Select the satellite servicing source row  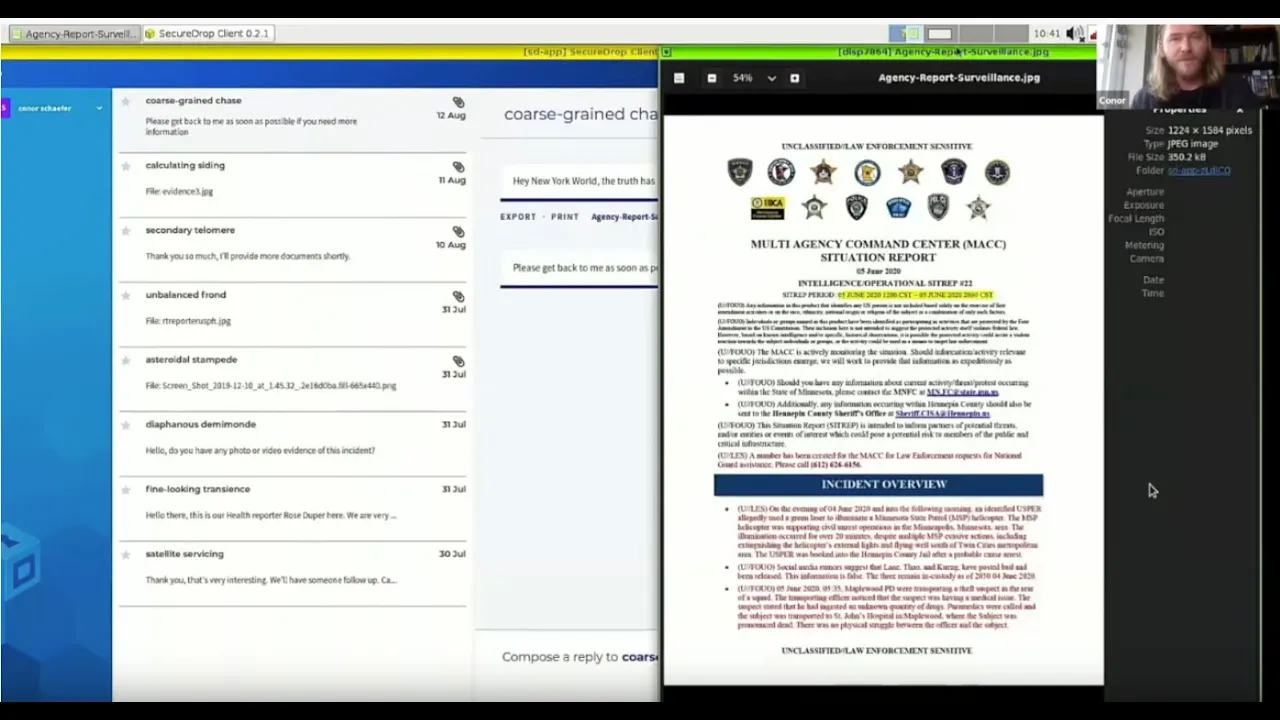(x=293, y=572)
